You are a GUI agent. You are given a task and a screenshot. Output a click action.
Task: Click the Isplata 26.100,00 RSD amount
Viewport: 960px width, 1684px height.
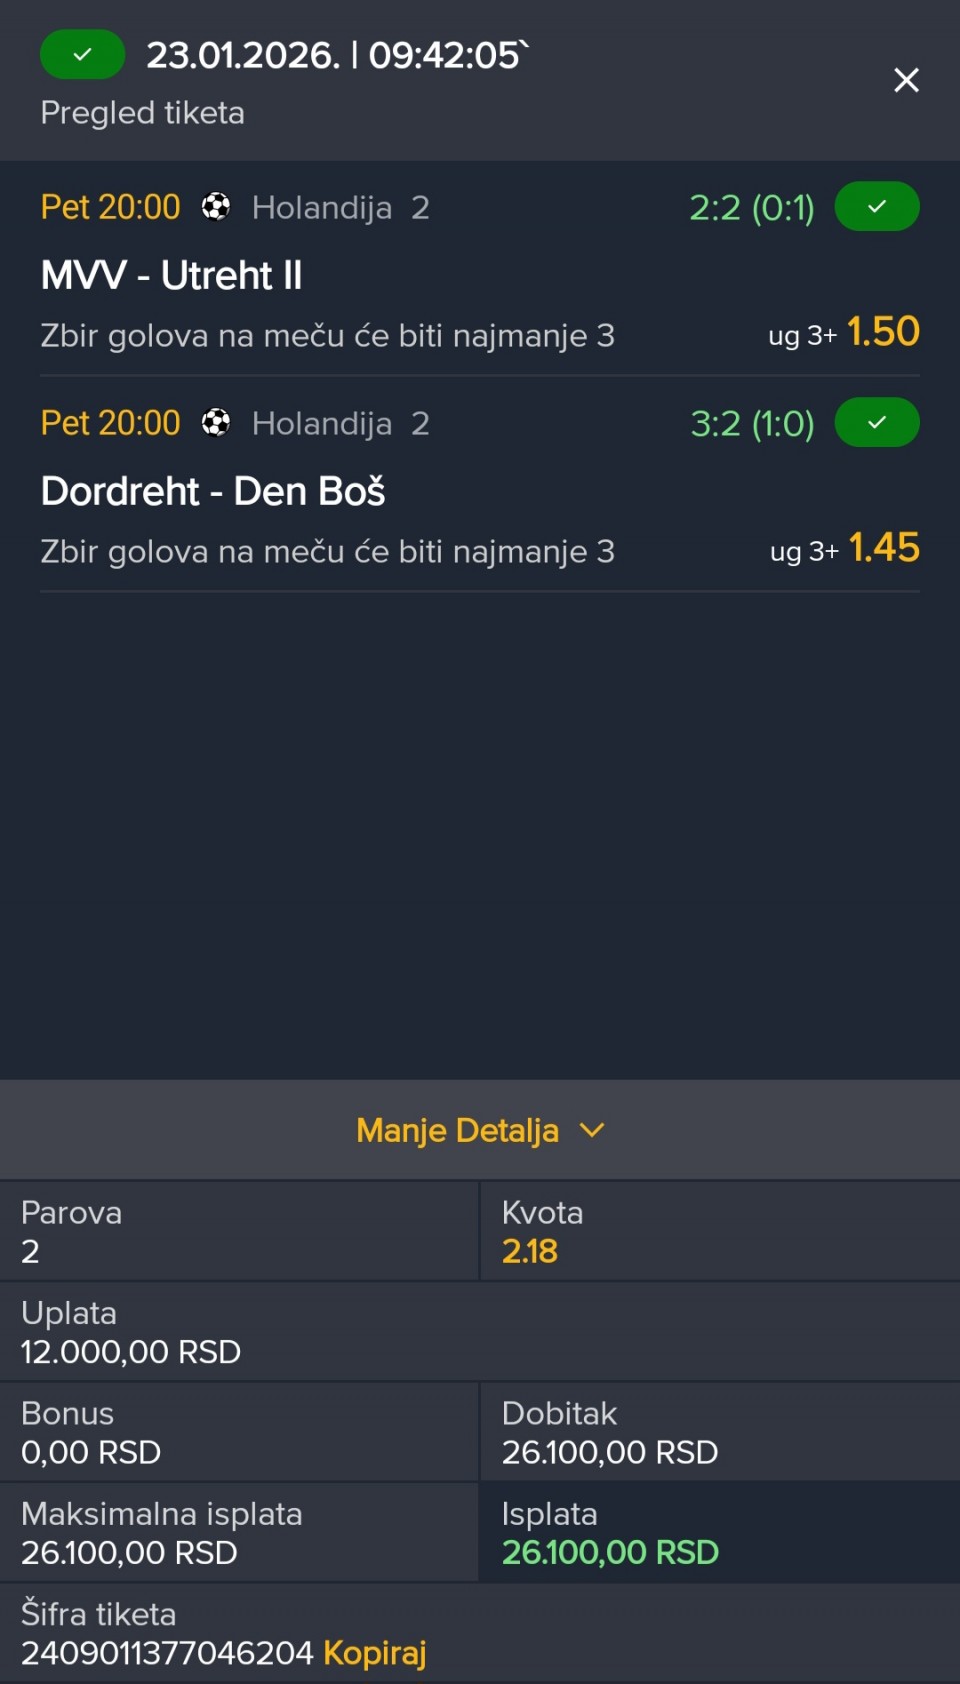pyautogui.click(x=610, y=1552)
